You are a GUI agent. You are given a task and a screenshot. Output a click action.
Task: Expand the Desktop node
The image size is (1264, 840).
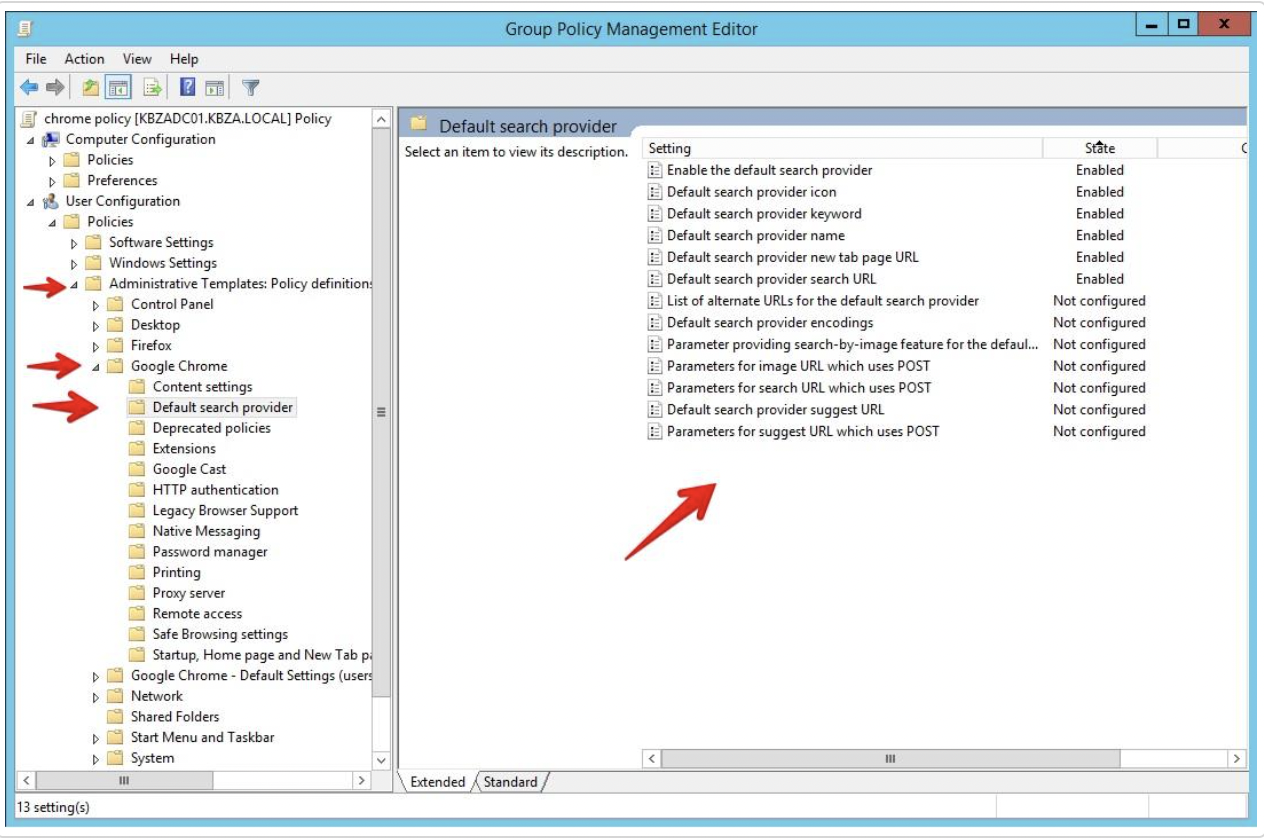(x=97, y=326)
